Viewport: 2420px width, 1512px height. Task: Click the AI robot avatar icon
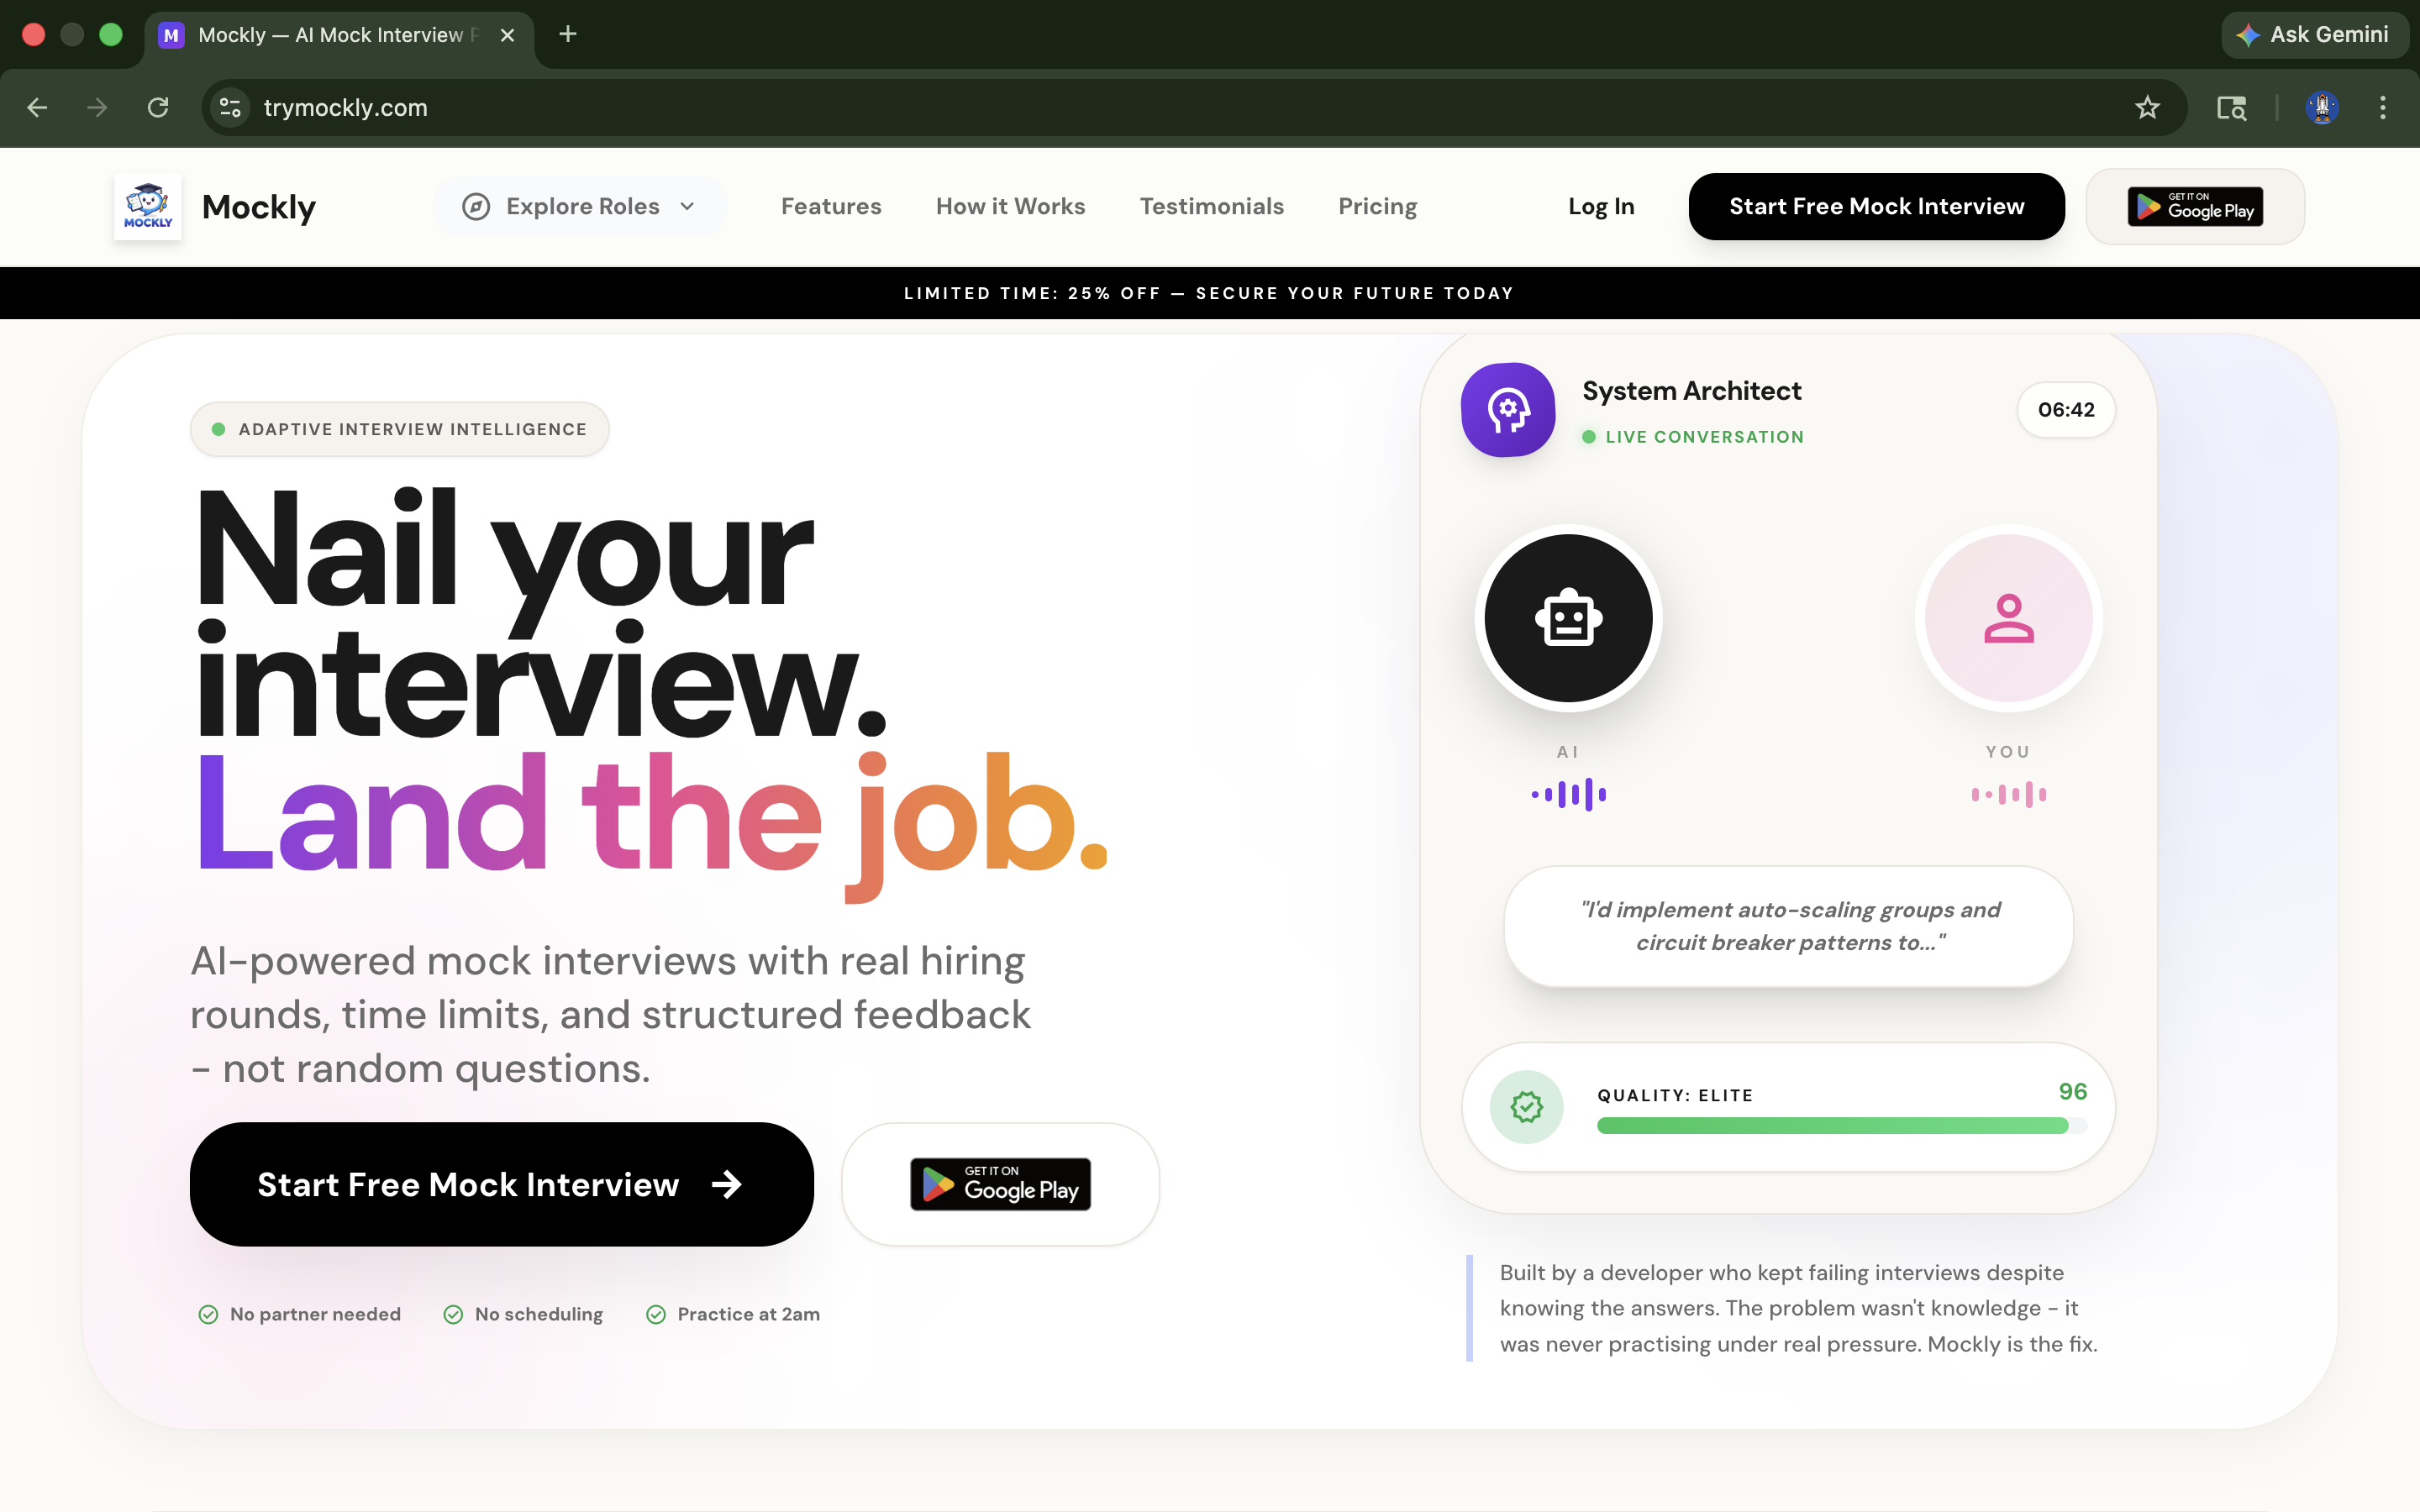(1568, 618)
